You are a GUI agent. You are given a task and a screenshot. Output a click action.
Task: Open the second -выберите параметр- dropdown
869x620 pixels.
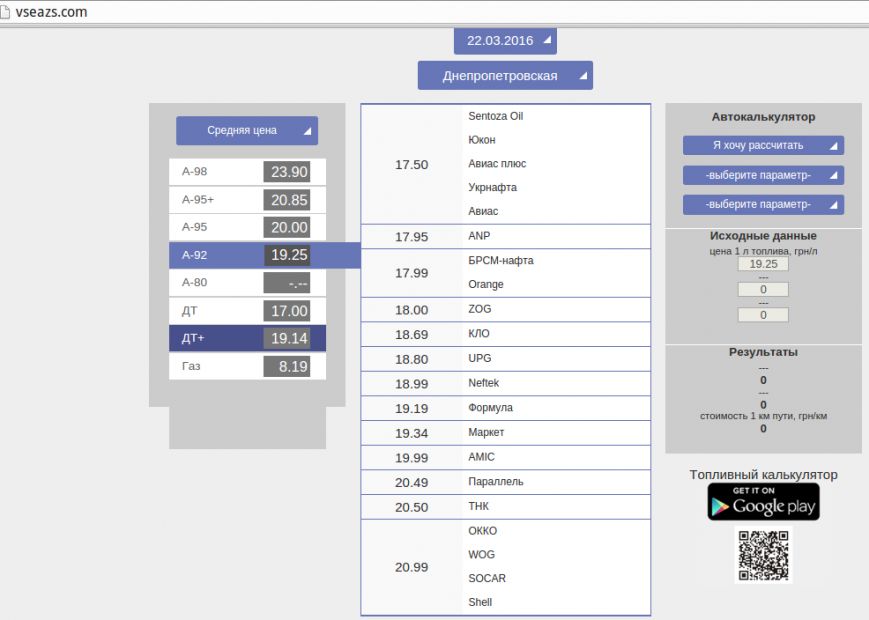(763, 204)
